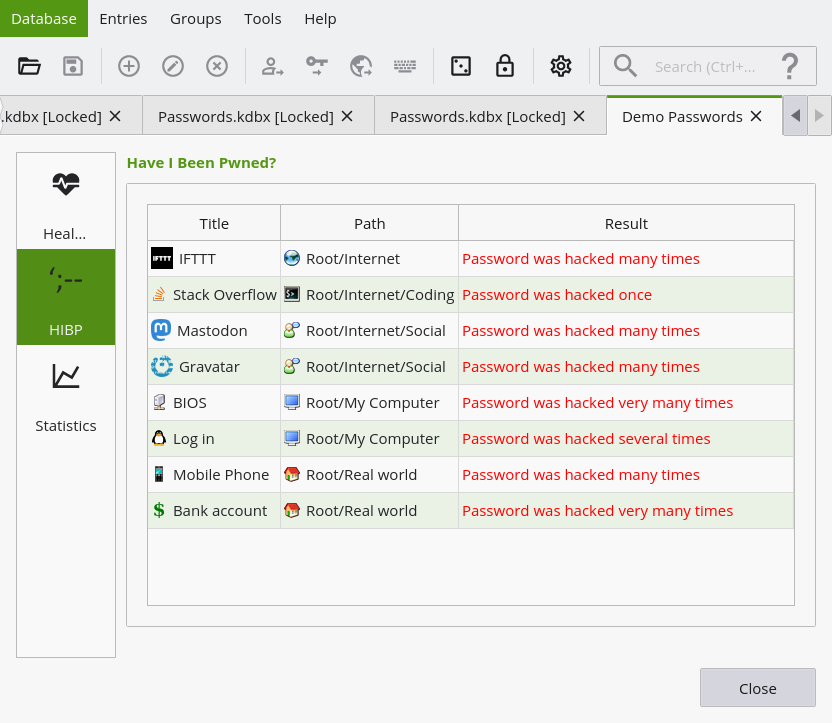Lock databases with padlock icon

[x=505, y=66]
